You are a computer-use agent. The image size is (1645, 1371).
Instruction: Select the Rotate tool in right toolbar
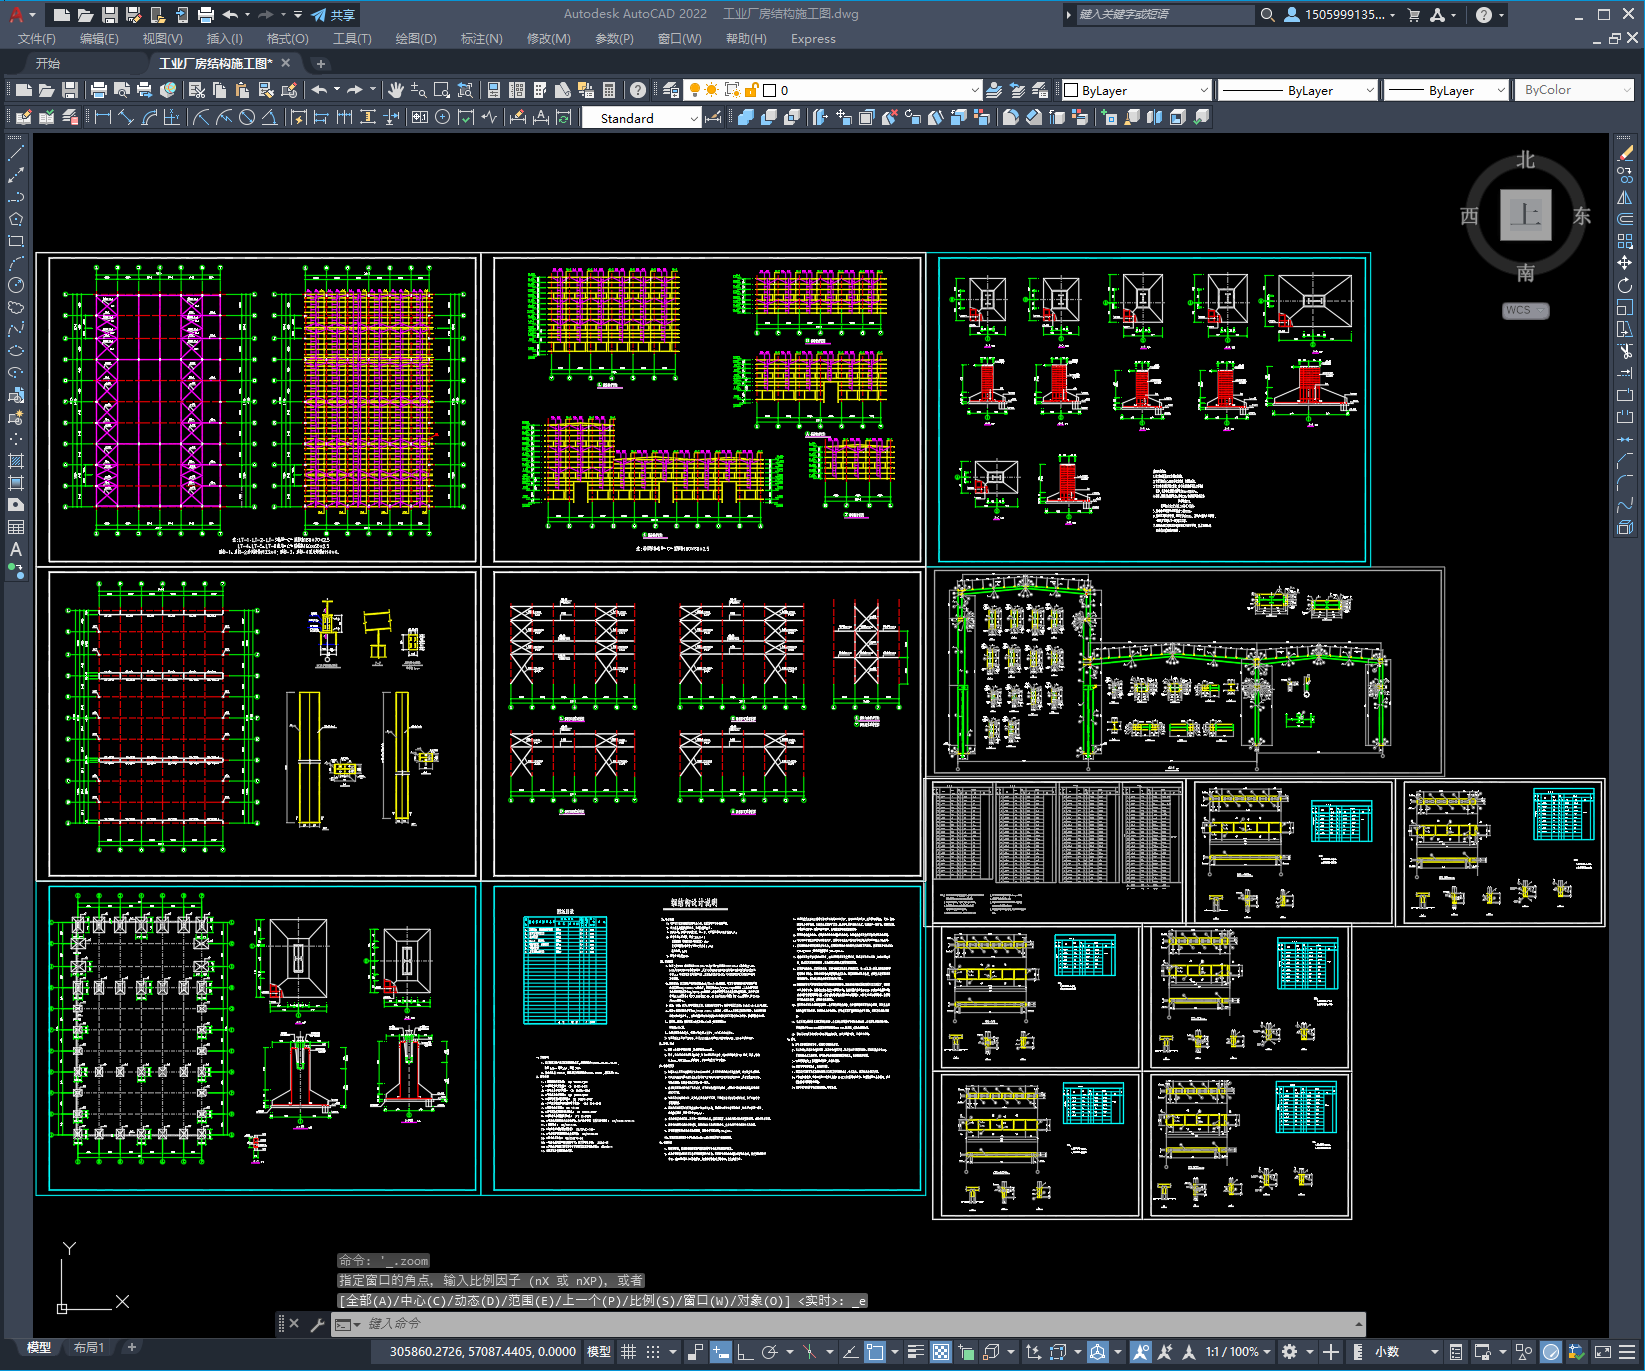(1625, 285)
